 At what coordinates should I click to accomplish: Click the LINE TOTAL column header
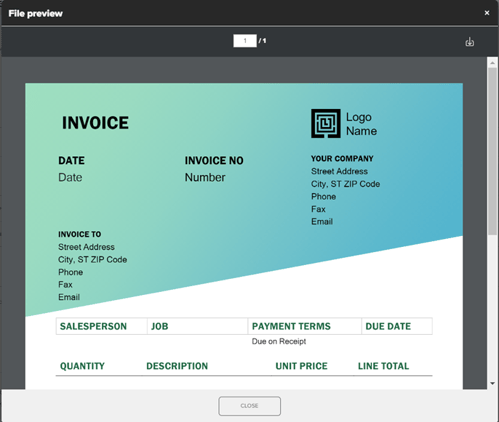click(x=383, y=366)
